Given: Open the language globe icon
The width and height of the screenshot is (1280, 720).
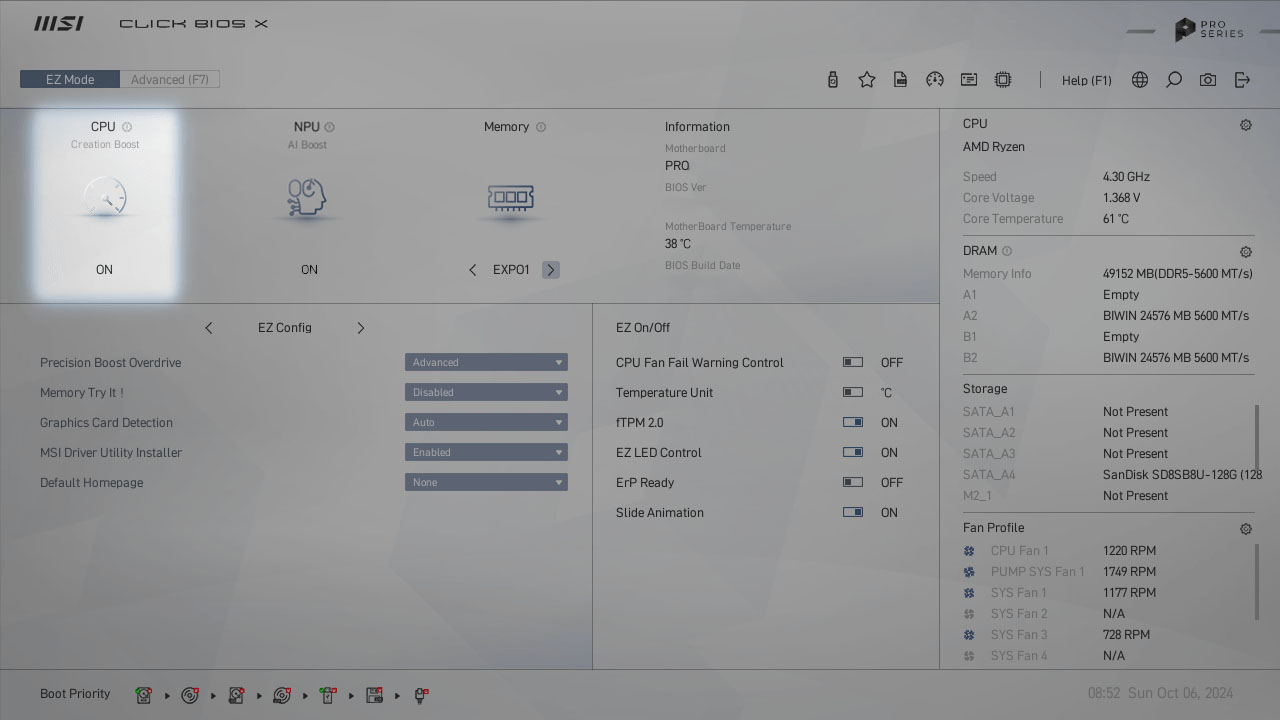Looking at the screenshot, I should [x=1140, y=80].
